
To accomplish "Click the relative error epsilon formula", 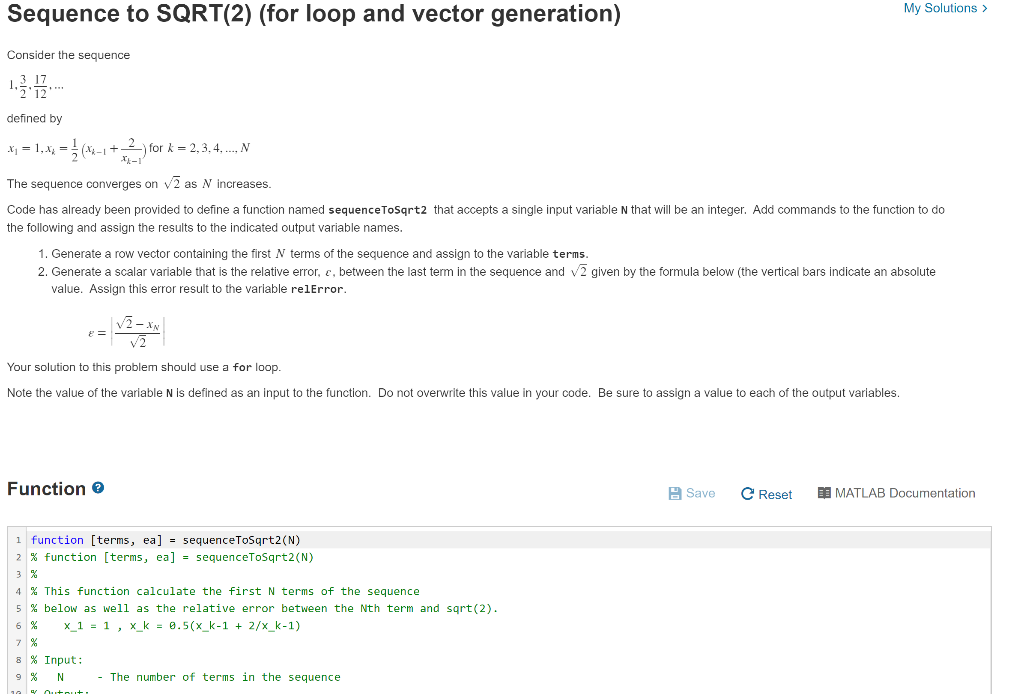I will coord(125,330).
